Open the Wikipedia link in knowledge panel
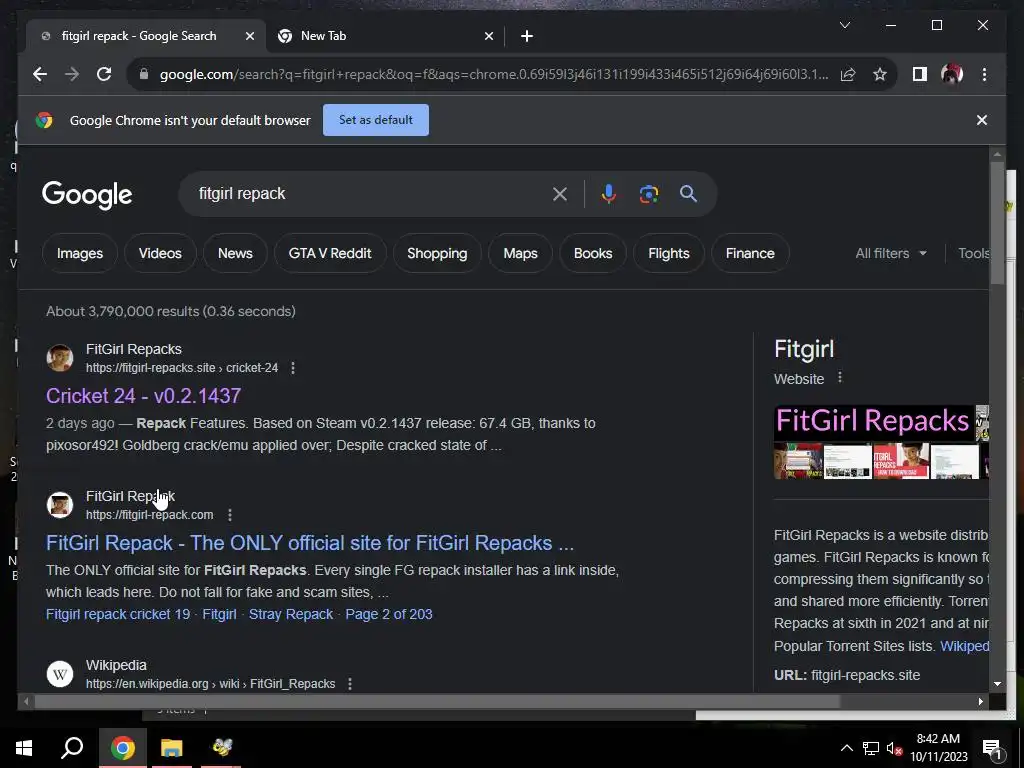The image size is (1024, 768). [964, 646]
